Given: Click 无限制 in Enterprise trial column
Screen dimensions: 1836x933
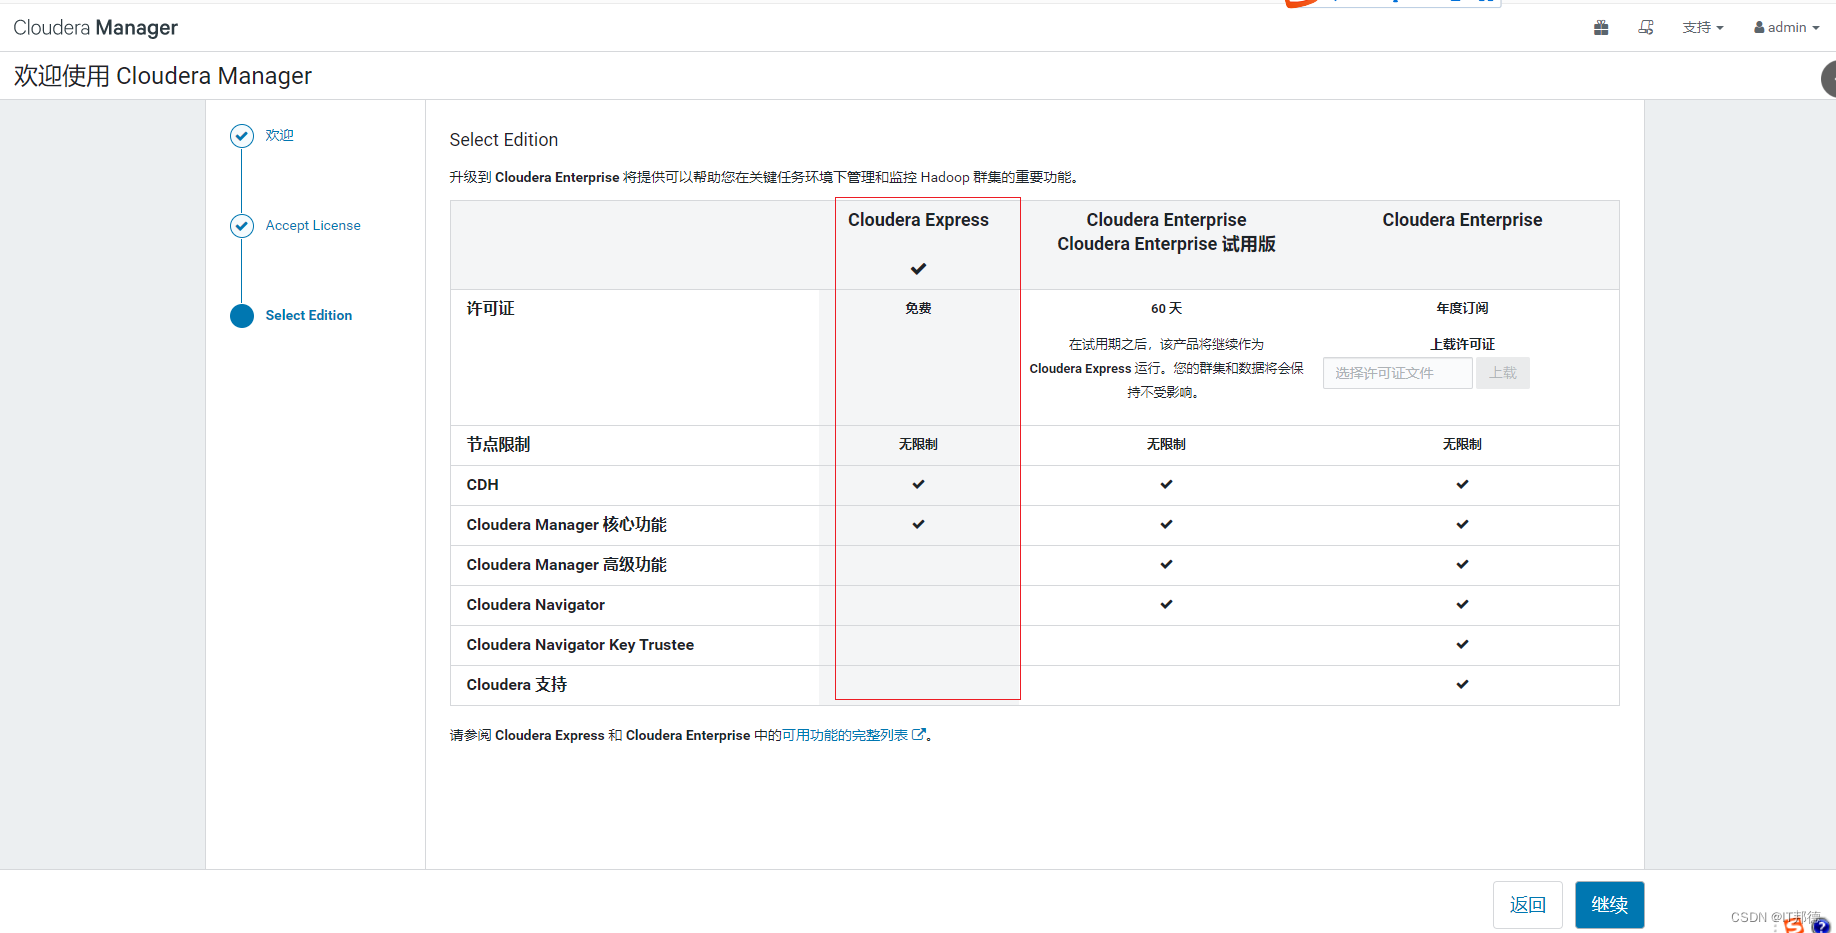Looking at the screenshot, I should pyautogui.click(x=1166, y=444).
